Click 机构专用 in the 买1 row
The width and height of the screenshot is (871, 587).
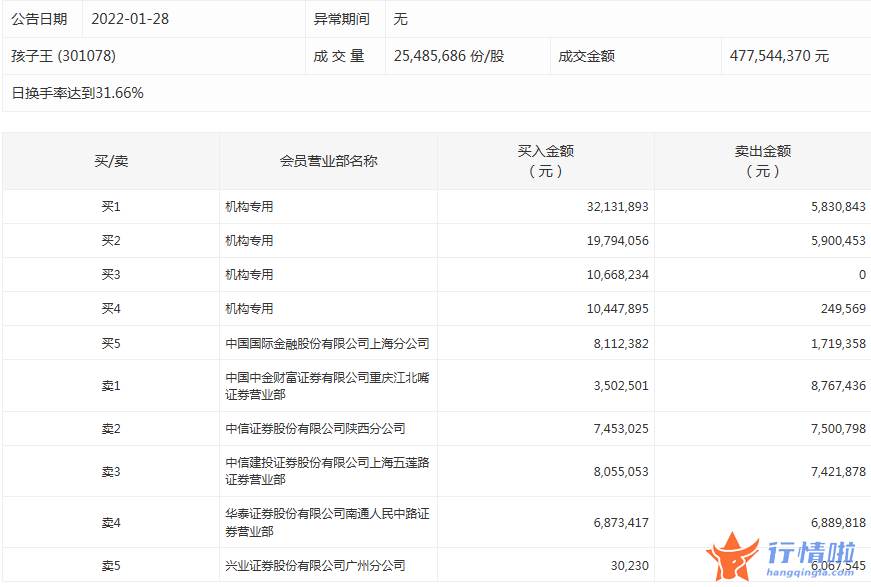click(249, 207)
